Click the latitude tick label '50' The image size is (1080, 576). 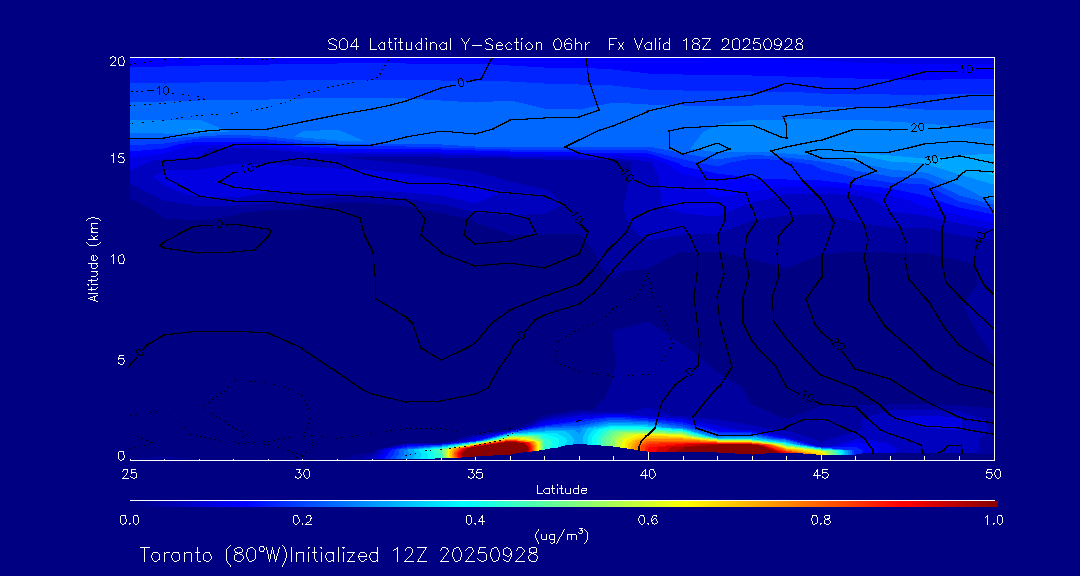coord(993,474)
